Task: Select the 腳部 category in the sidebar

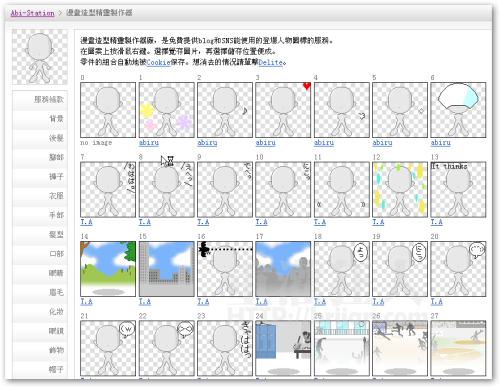Action: (40, 157)
